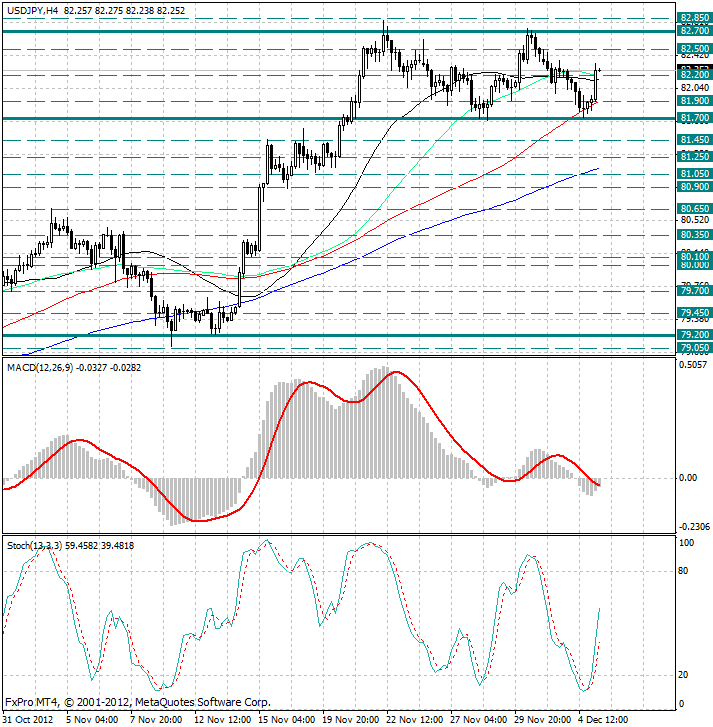This screenshot has height=727, width=713.
Task: Select the 82.850 price level label
Action: [694, 18]
